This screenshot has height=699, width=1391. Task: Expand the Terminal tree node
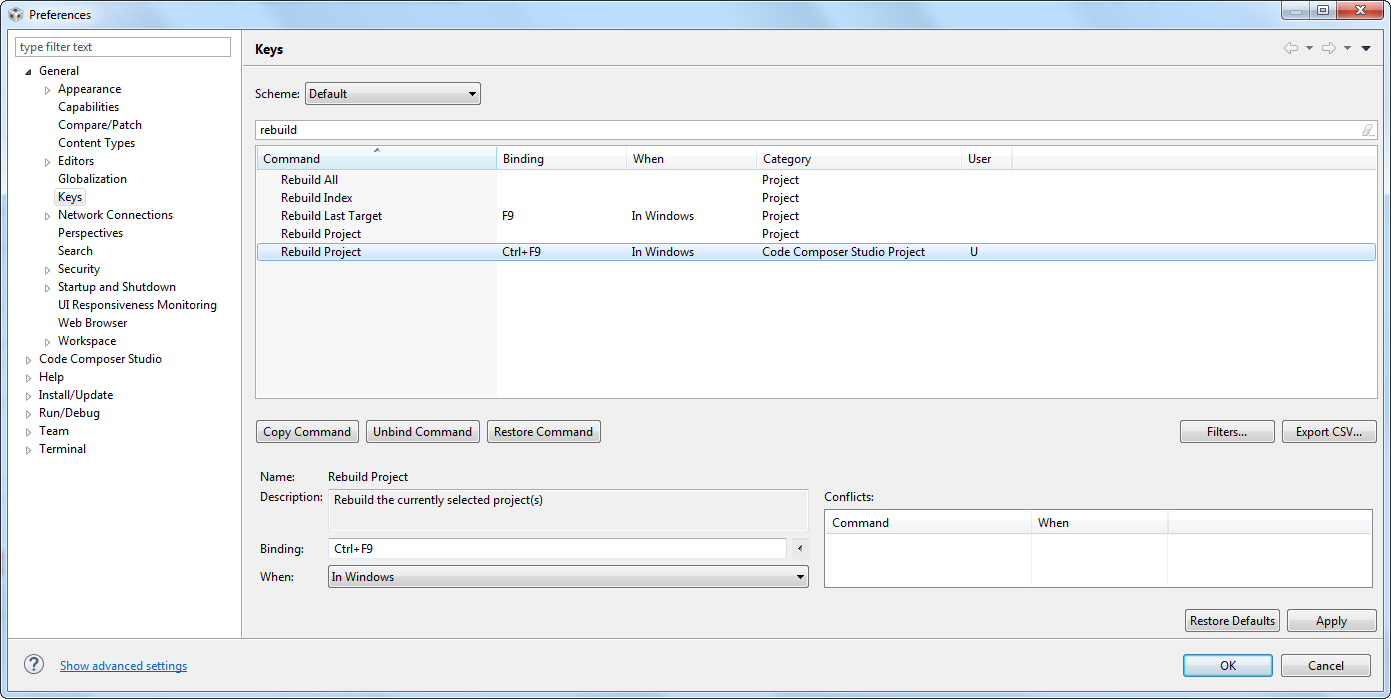[x=29, y=450]
